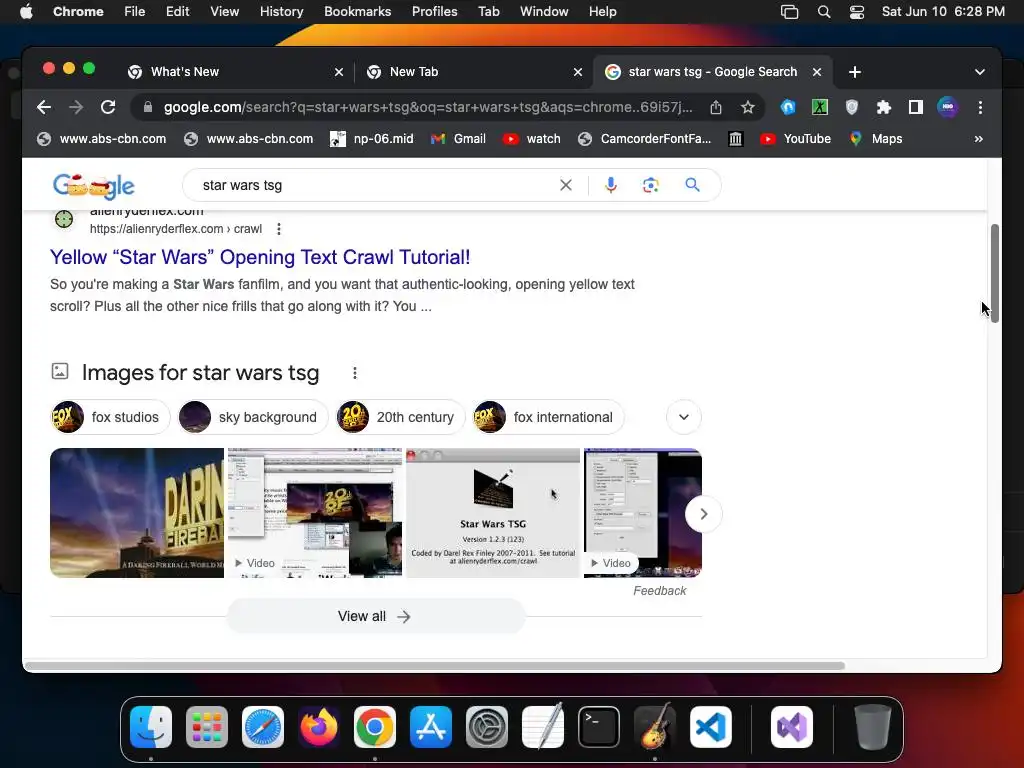Open the share page icon in address bar
The height and width of the screenshot is (768, 1024).
pyautogui.click(x=716, y=107)
